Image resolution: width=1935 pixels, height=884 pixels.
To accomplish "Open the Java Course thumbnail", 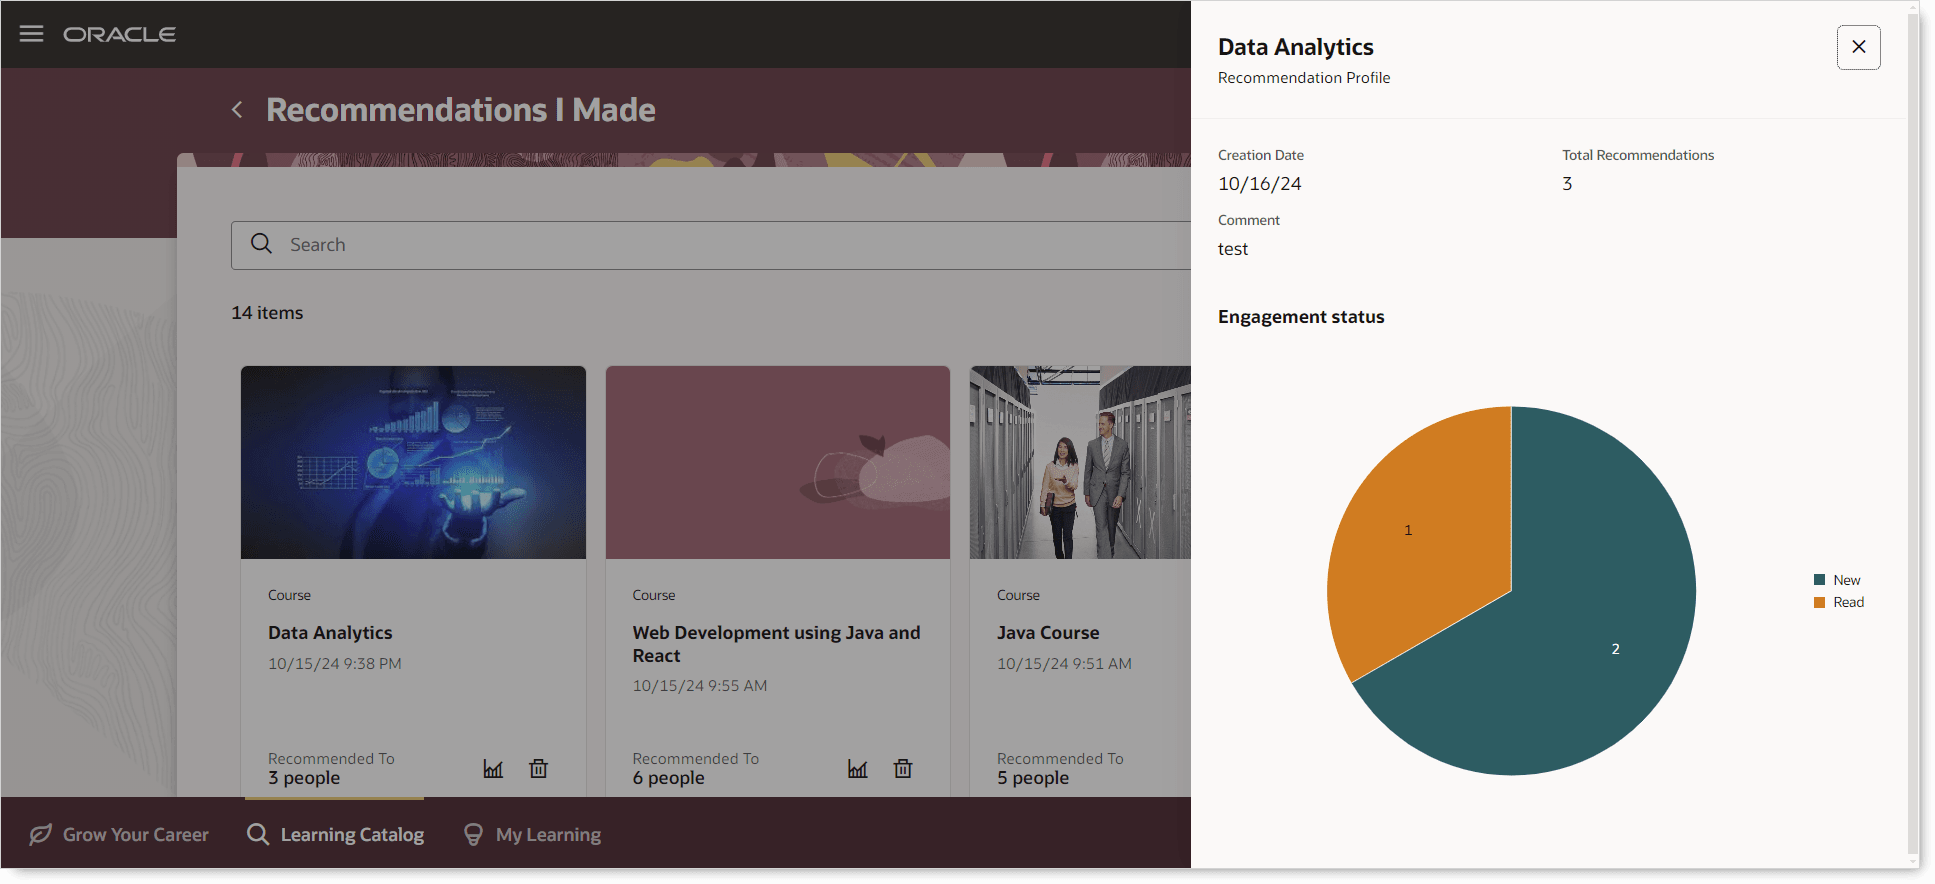I will pos(1080,462).
